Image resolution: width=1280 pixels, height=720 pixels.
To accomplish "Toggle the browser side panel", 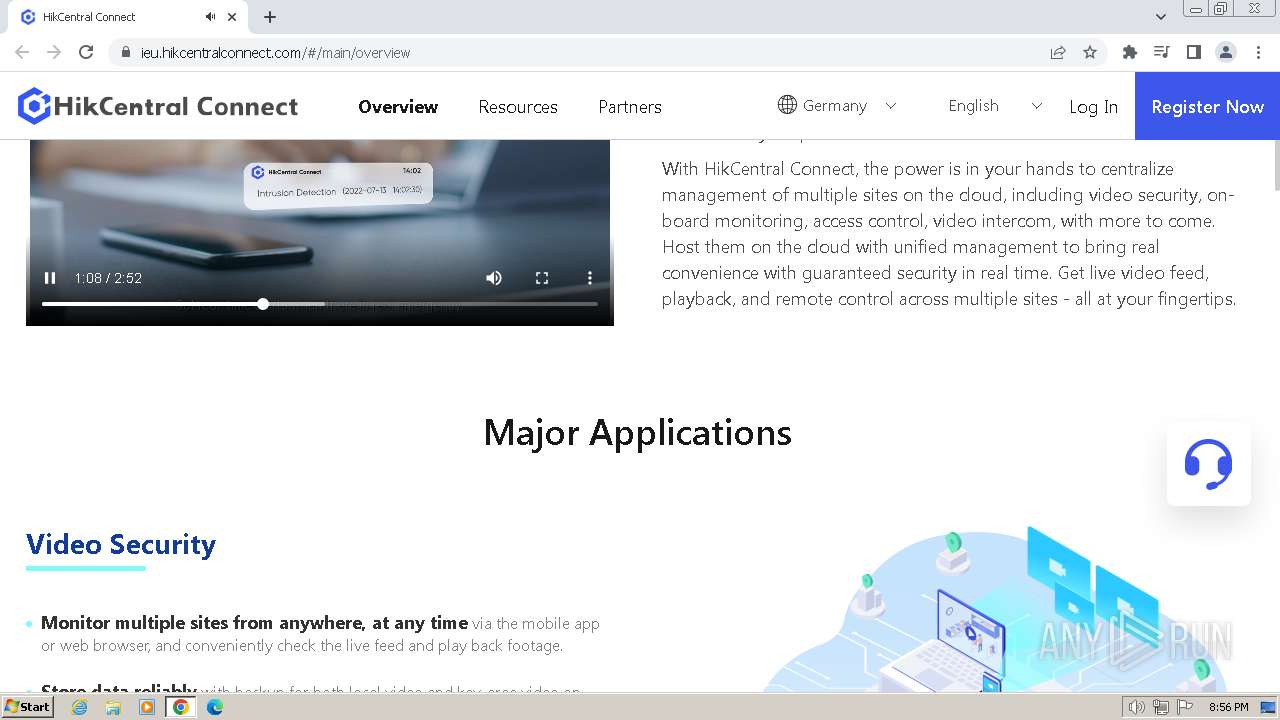I will pyautogui.click(x=1193, y=52).
